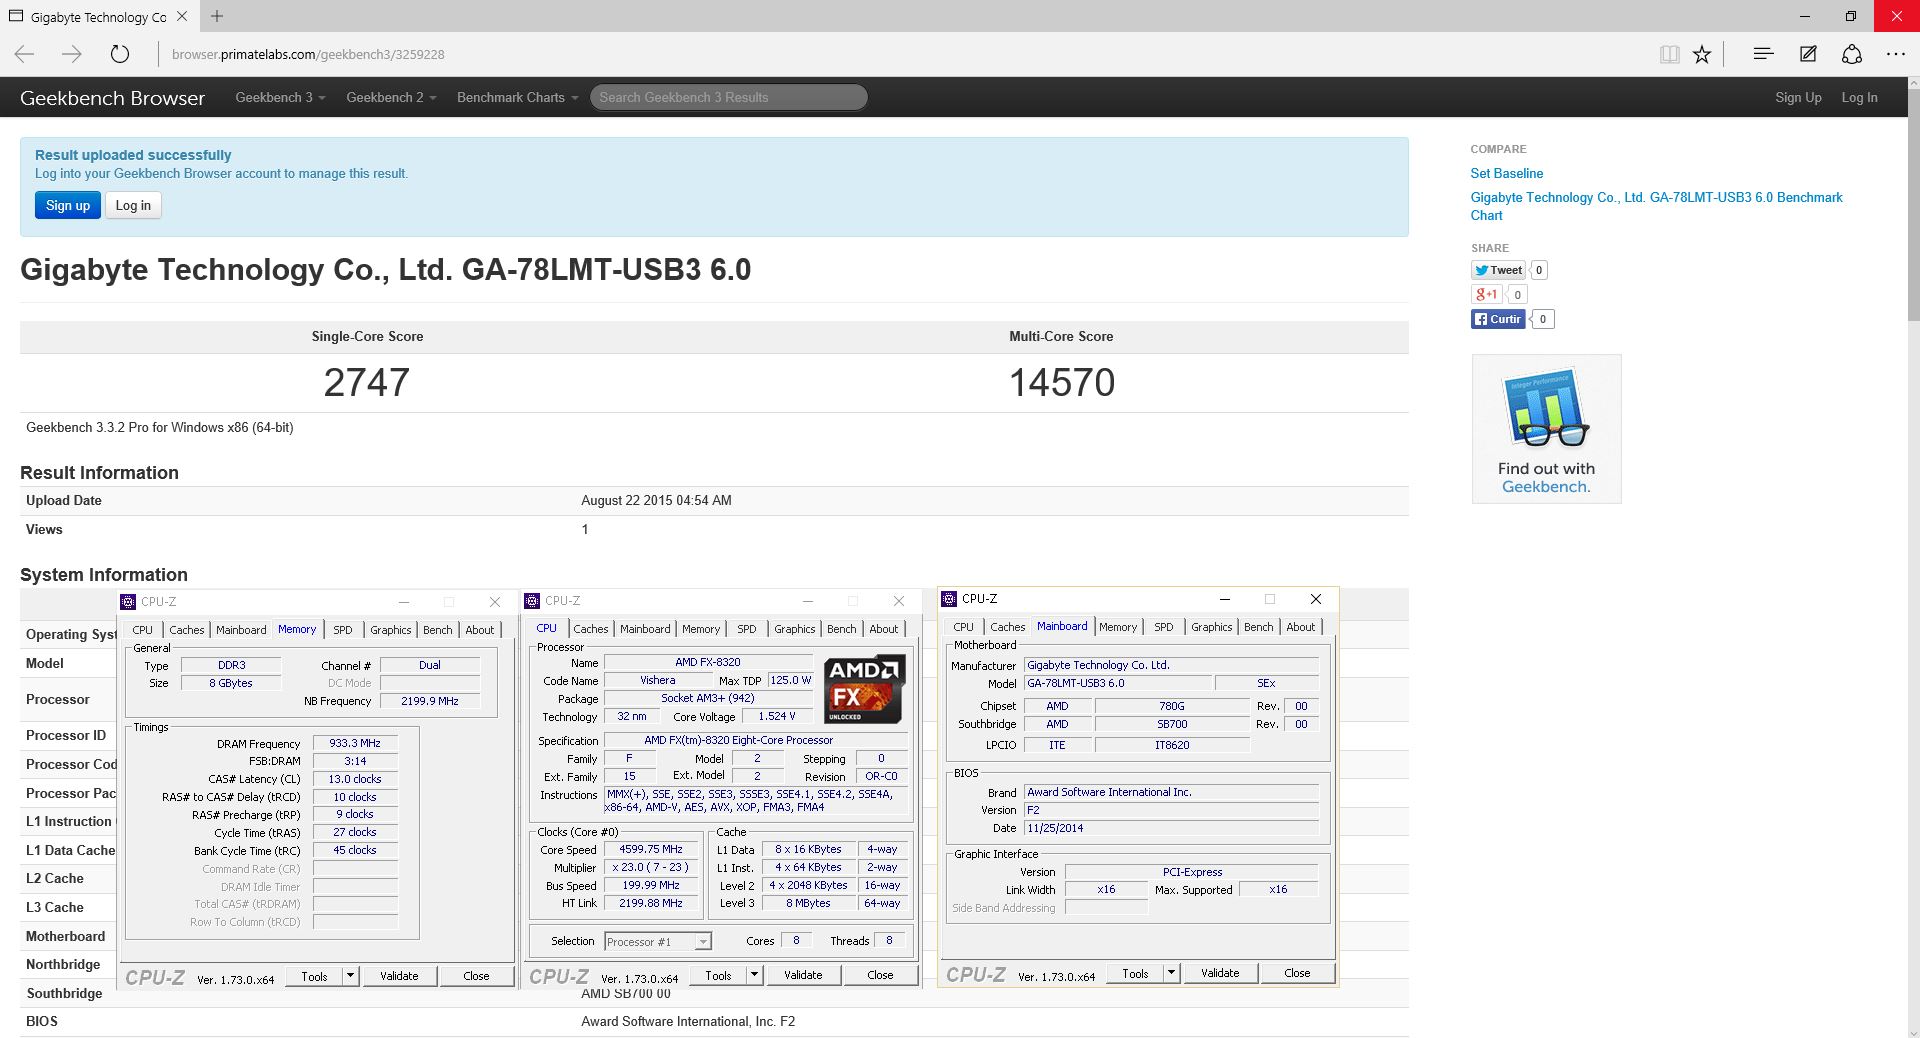Select About tab in Mainboard CPU-Z window
1920x1038 pixels.
coord(1300,627)
